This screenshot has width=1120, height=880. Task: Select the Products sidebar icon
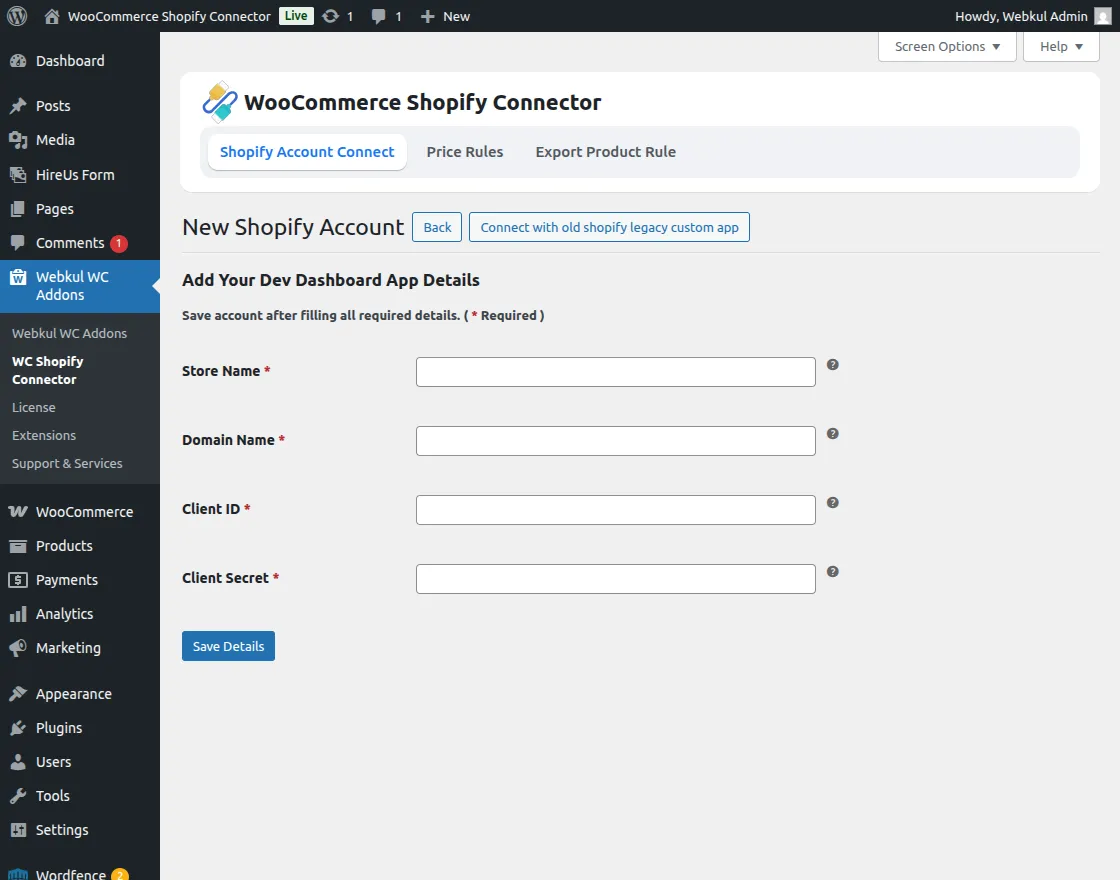coord(22,545)
